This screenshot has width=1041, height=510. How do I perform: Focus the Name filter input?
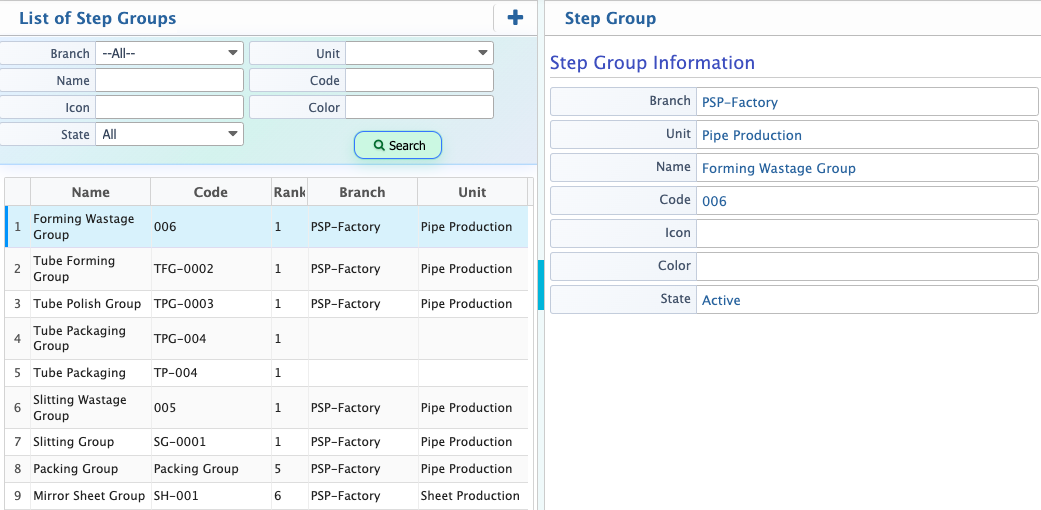pos(169,80)
